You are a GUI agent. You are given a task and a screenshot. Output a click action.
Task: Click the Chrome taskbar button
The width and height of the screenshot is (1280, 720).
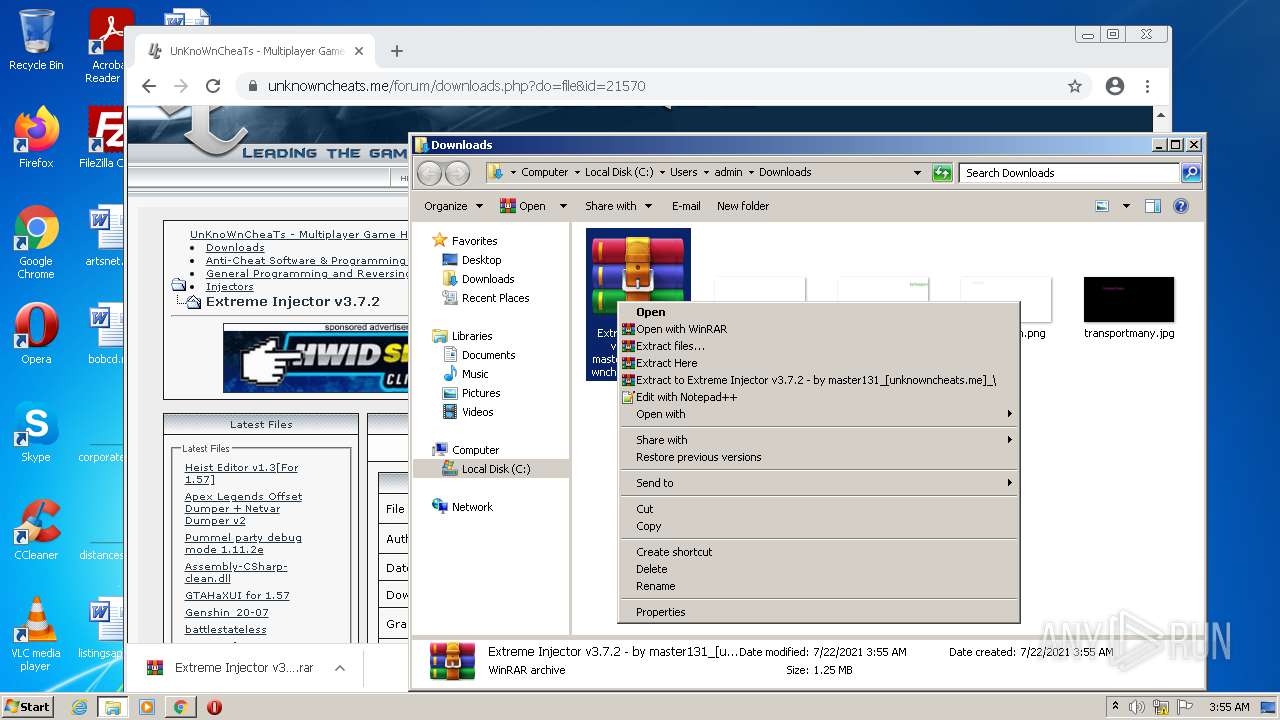point(180,707)
